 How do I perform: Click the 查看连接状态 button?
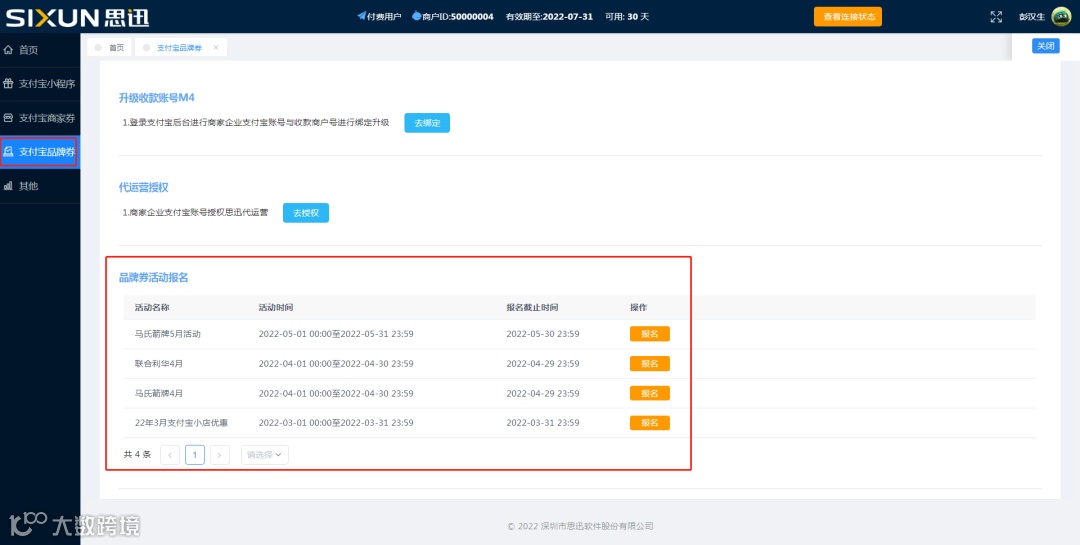(848, 17)
